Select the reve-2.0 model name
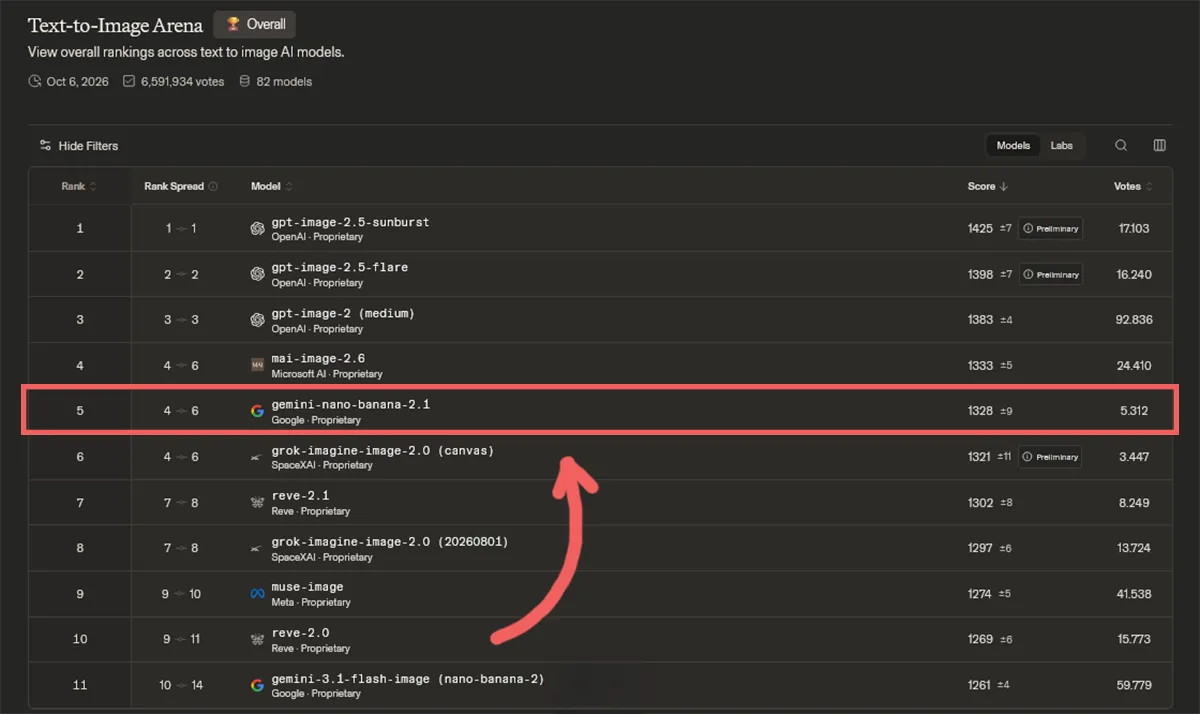 (300, 633)
